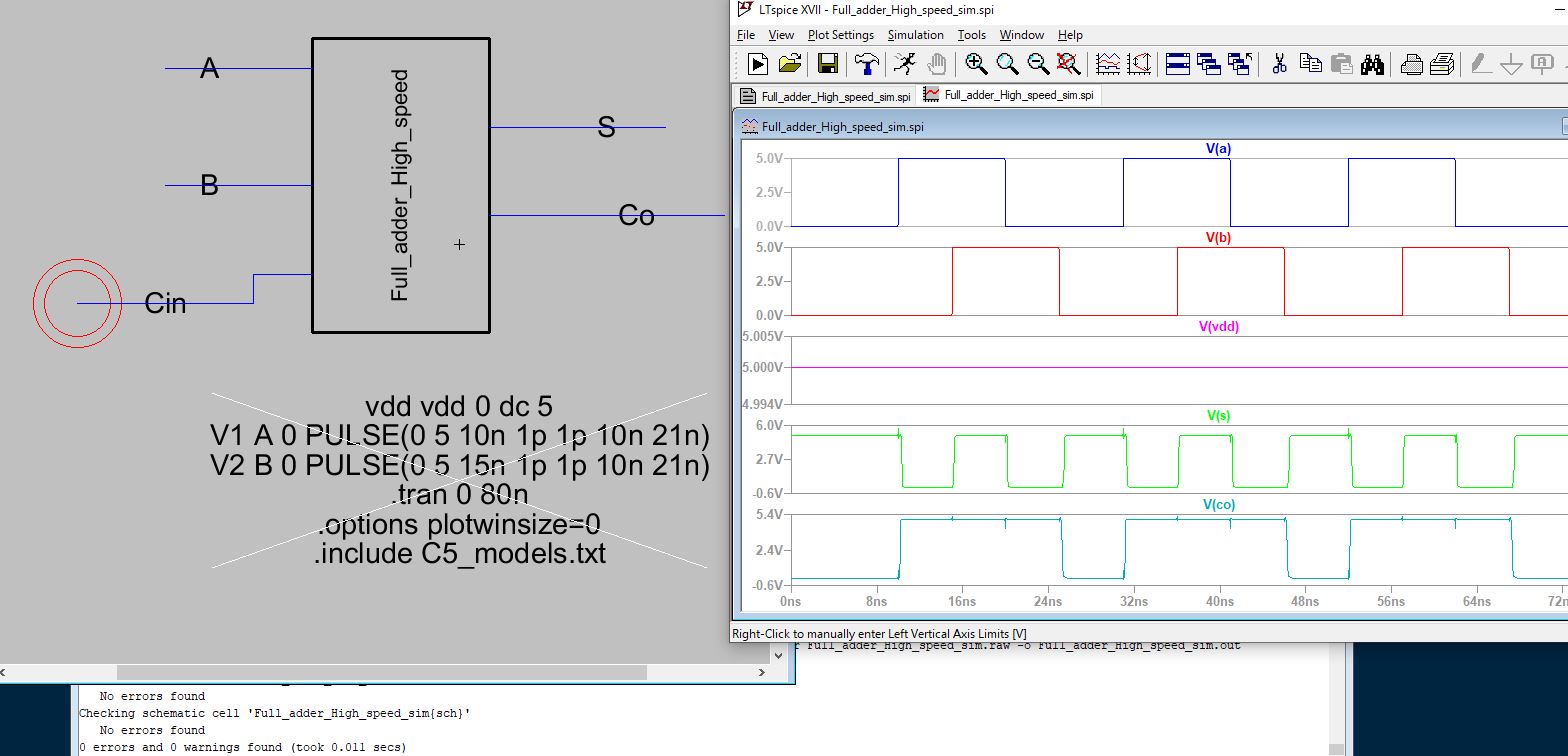Switch to the waveform plot tab

coord(1009,96)
